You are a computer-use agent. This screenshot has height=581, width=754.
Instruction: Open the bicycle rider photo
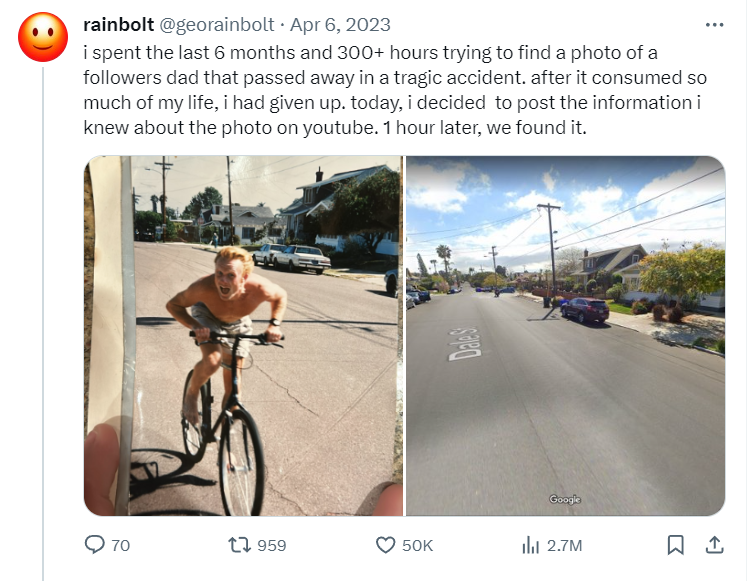pos(243,335)
